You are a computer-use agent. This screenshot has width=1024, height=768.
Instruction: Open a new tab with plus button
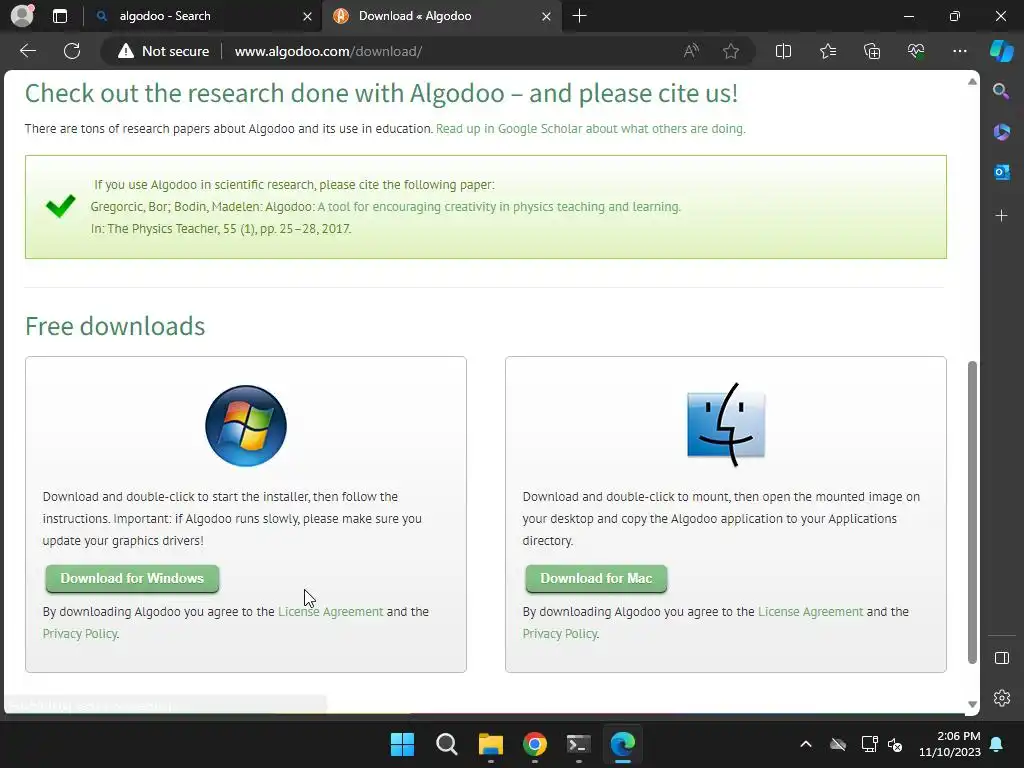tap(579, 16)
